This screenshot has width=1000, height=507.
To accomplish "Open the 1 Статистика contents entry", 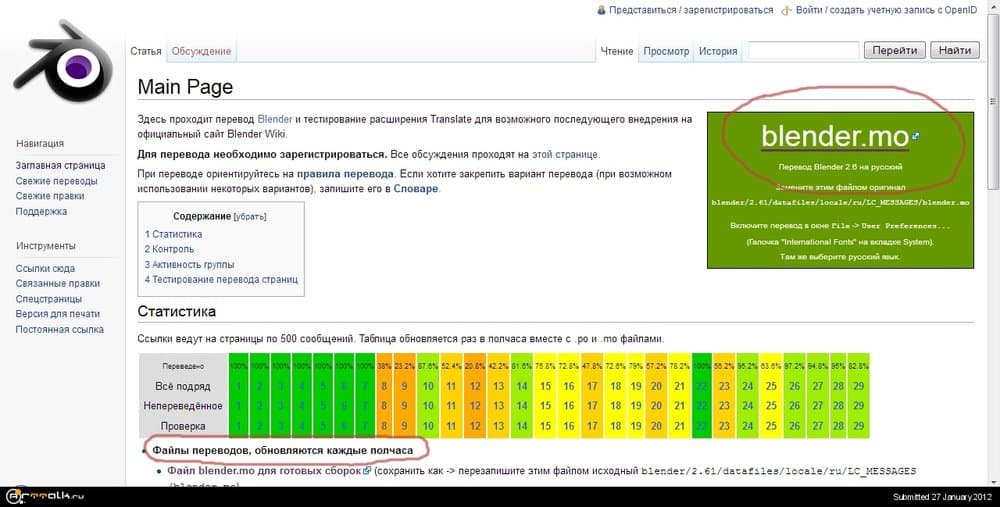I will click(173, 234).
